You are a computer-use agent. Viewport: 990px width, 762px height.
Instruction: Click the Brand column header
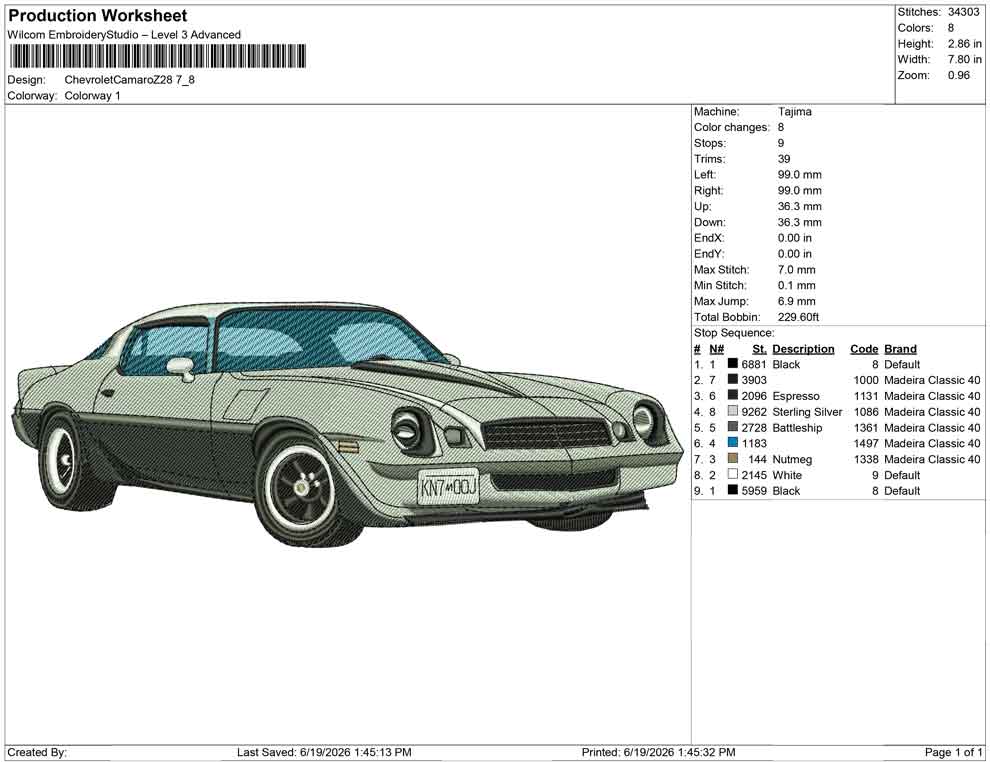click(x=900, y=349)
